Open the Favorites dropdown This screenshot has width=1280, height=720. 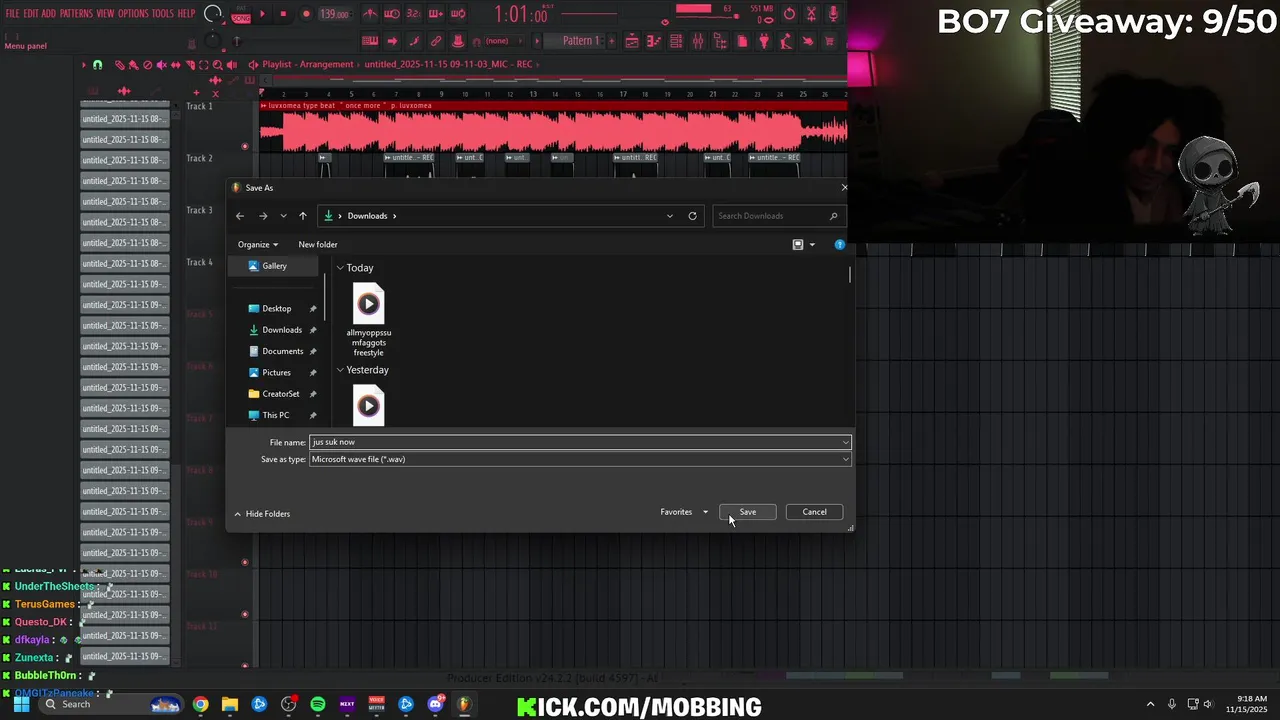coord(684,512)
